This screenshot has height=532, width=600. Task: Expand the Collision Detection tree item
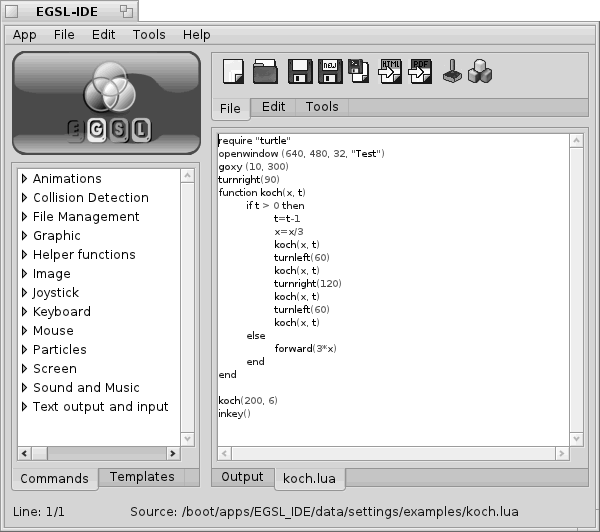click(x=25, y=198)
